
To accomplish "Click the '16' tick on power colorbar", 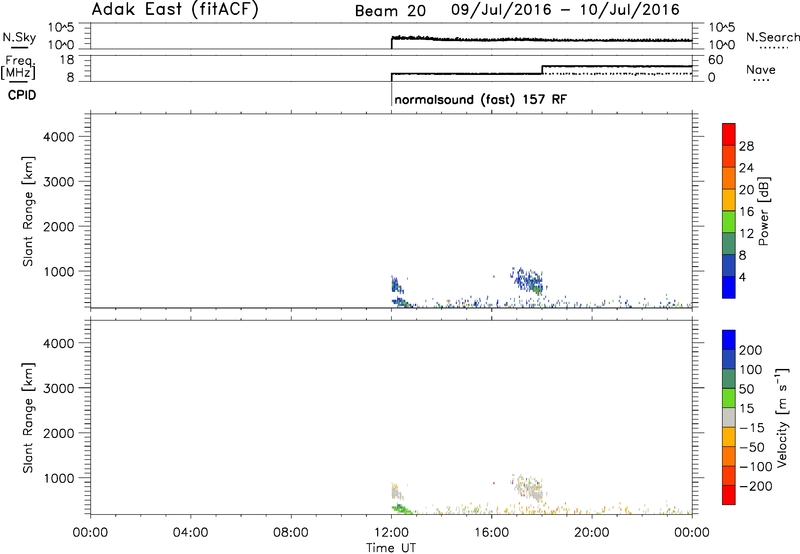I will pyautogui.click(x=746, y=212).
